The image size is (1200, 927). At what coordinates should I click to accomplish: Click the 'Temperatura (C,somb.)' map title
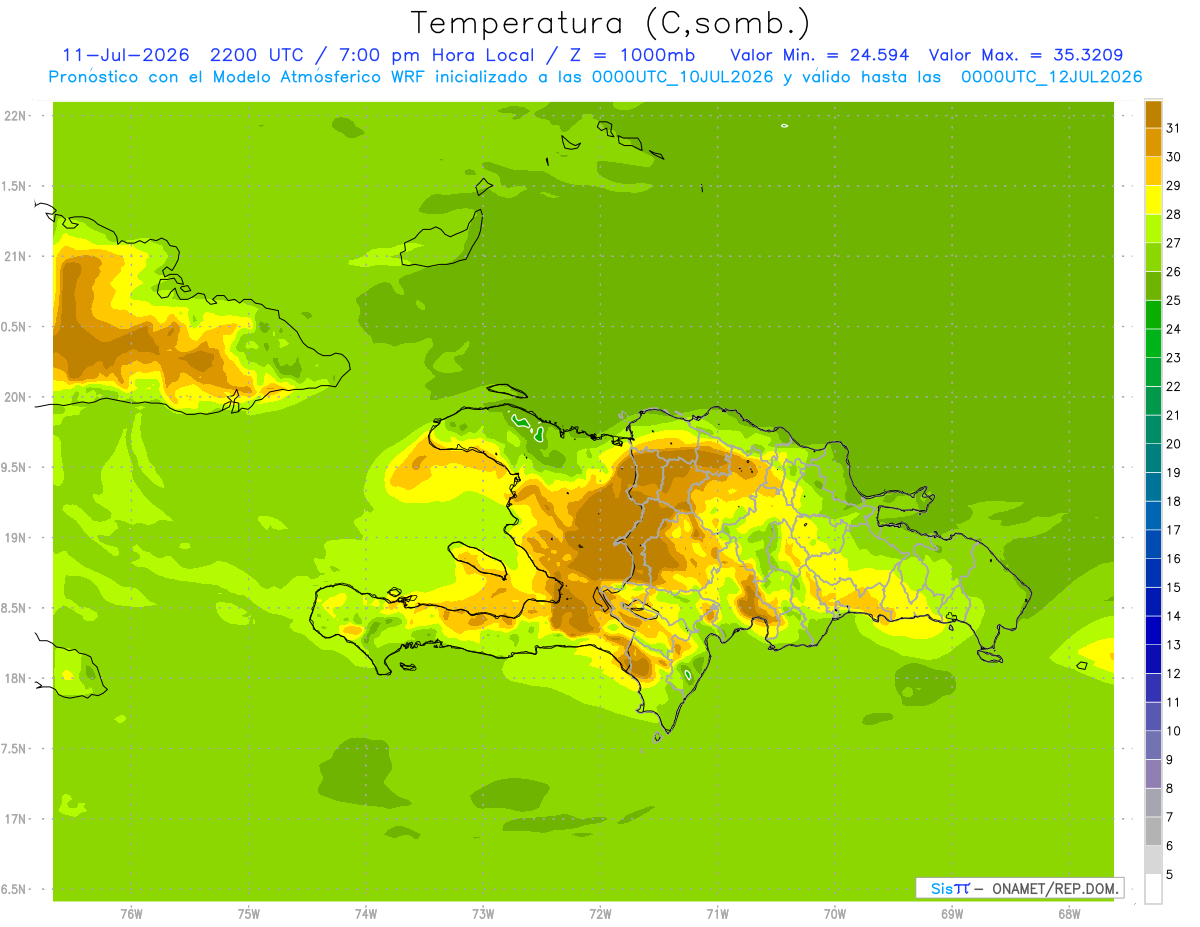(610, 23)
